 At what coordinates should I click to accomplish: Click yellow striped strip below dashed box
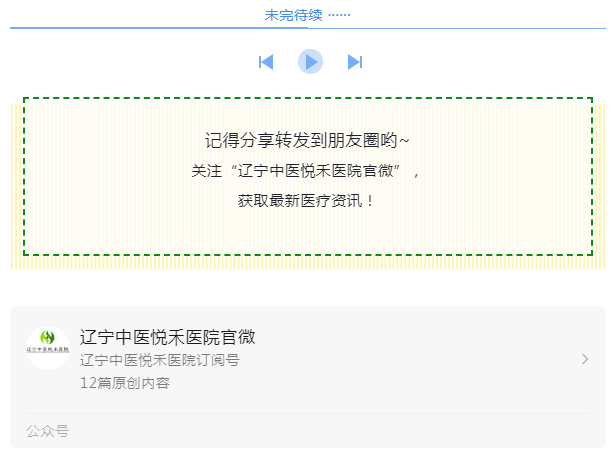pos(307,262)
